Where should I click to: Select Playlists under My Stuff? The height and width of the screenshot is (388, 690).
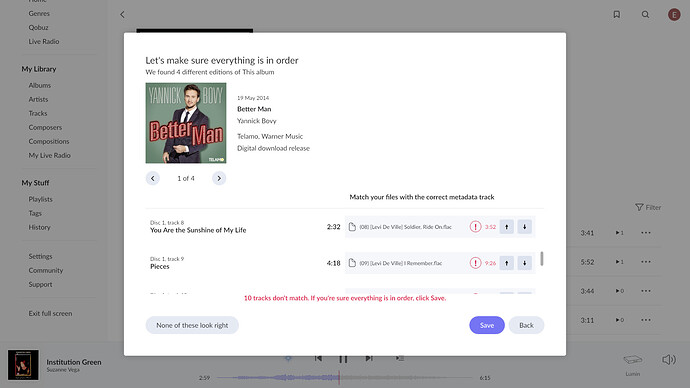pyautogui.click(x=40, y=199)
